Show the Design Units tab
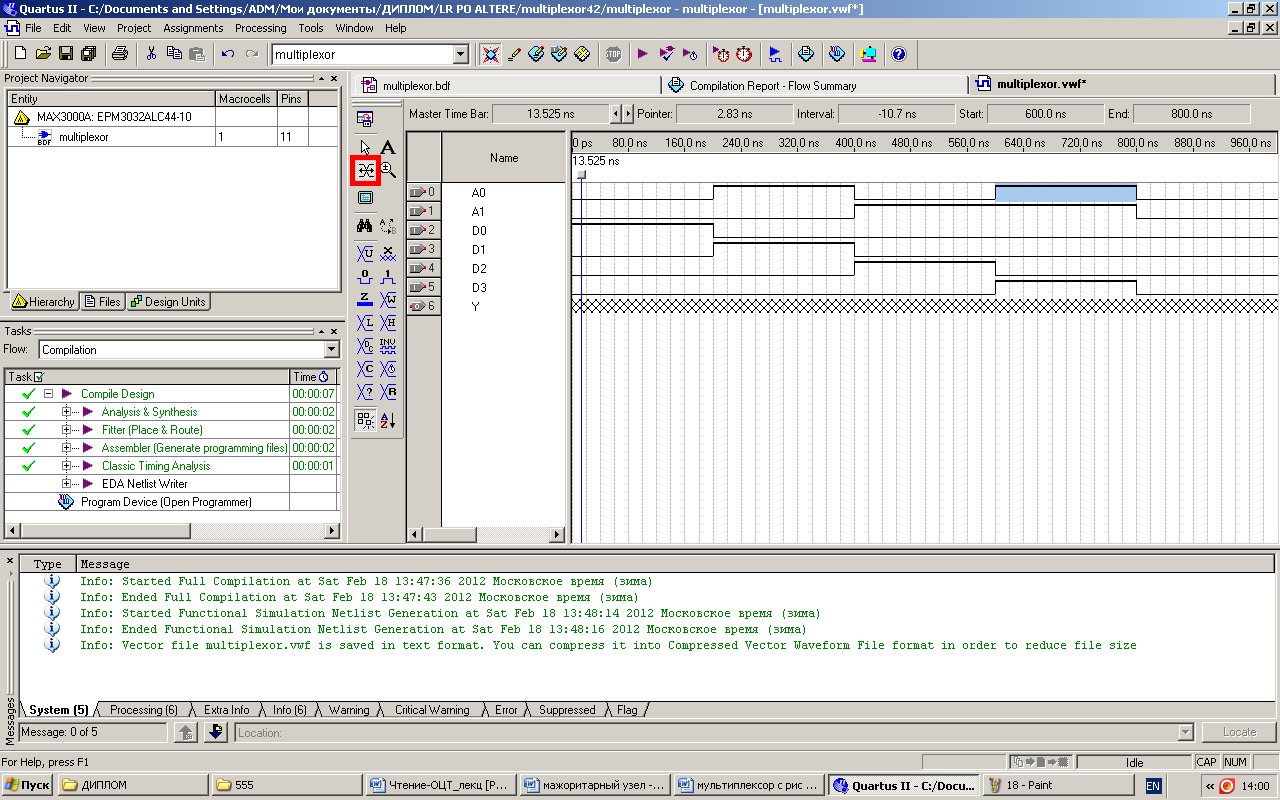Image resolution: width=1280 pixels, height=800 pixels. (168, 302)
